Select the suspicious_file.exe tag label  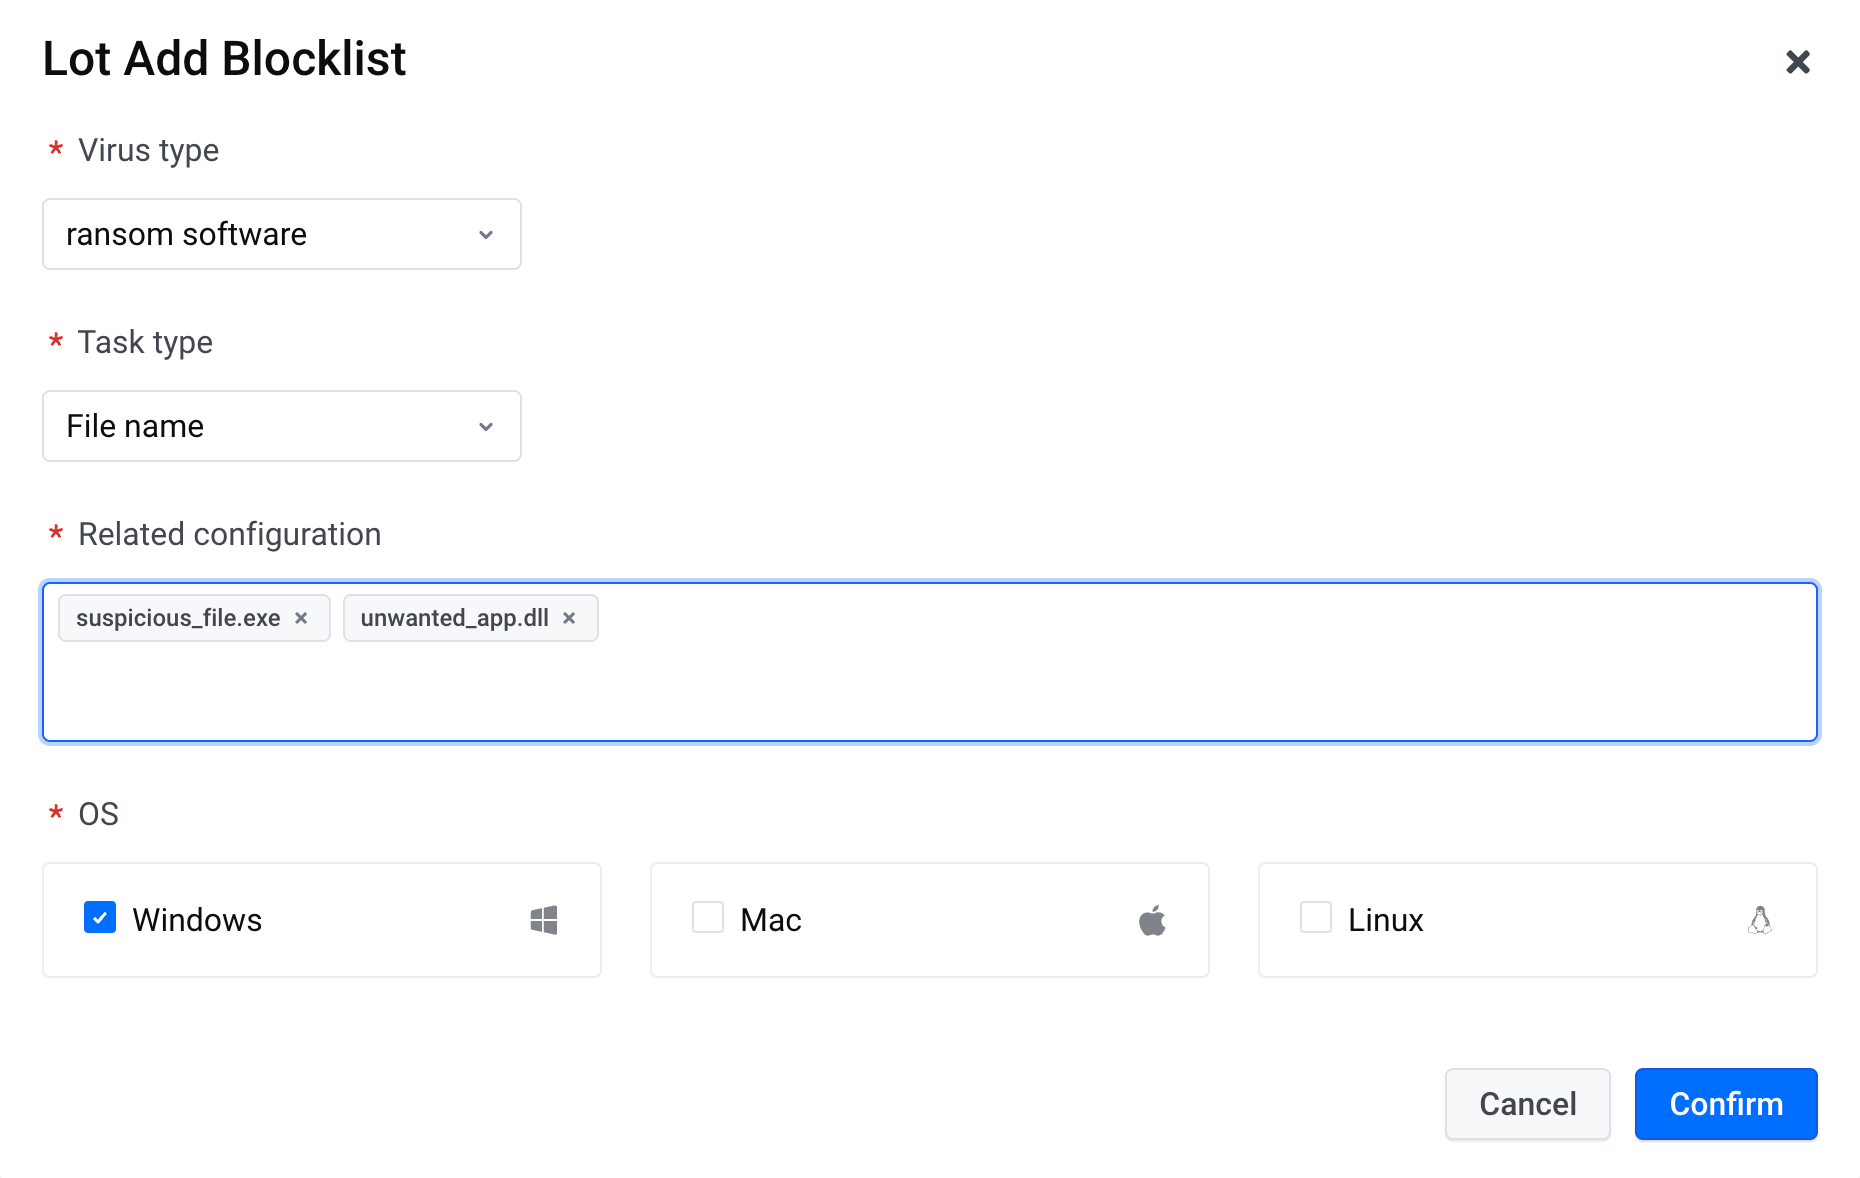[178, 618]
